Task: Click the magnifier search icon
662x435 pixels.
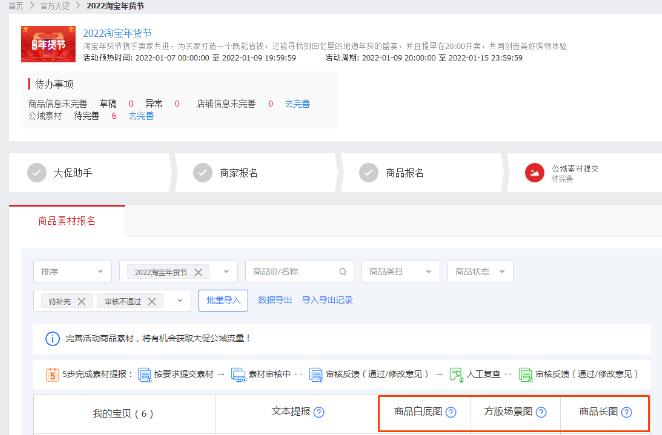Action: 342,272
